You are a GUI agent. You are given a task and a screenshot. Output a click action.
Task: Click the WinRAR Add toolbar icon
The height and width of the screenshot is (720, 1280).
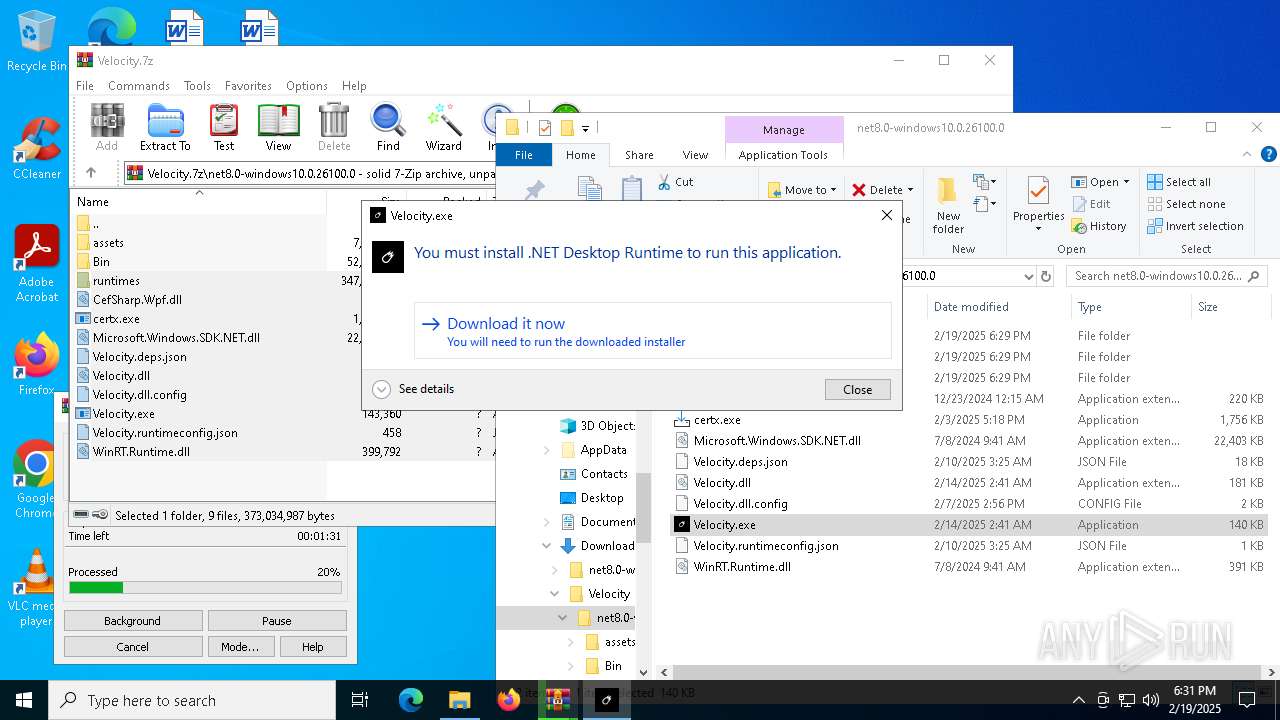tap(107, 127)
